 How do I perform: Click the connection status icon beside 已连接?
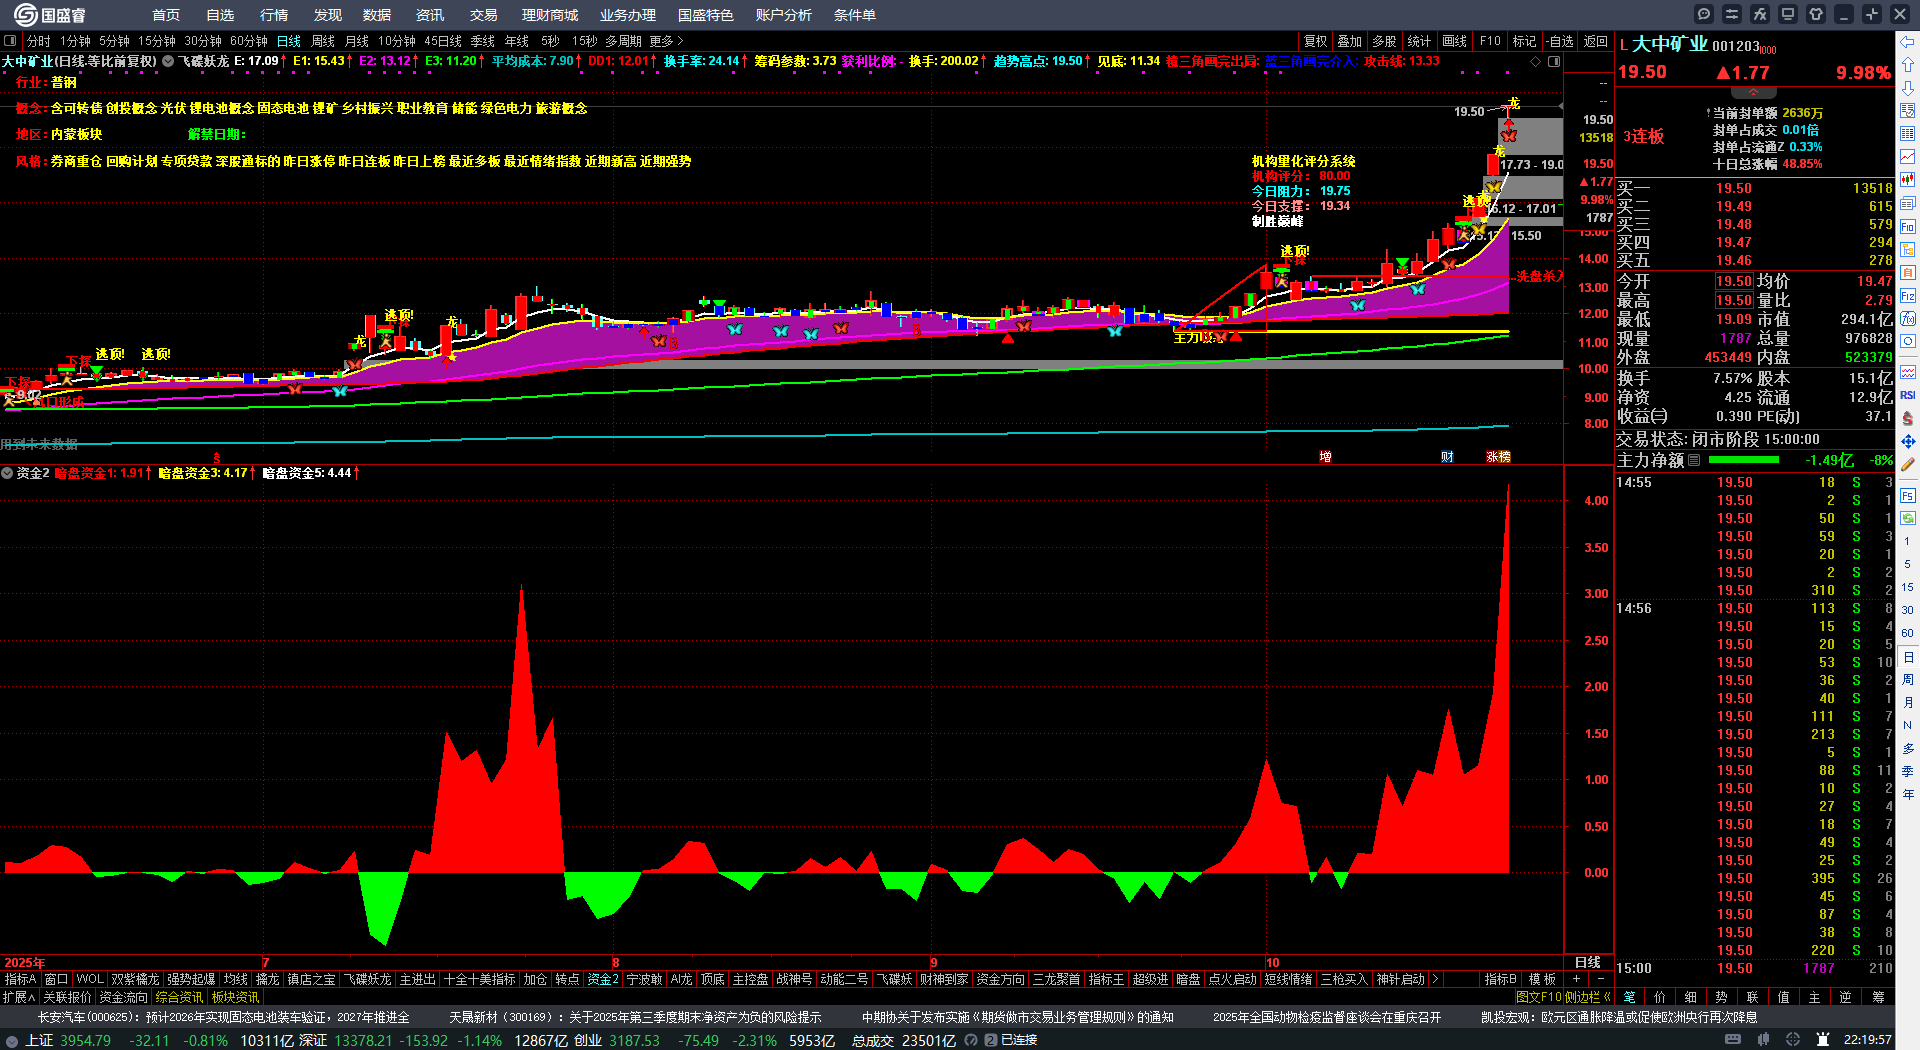click(x=991, y=1040)
